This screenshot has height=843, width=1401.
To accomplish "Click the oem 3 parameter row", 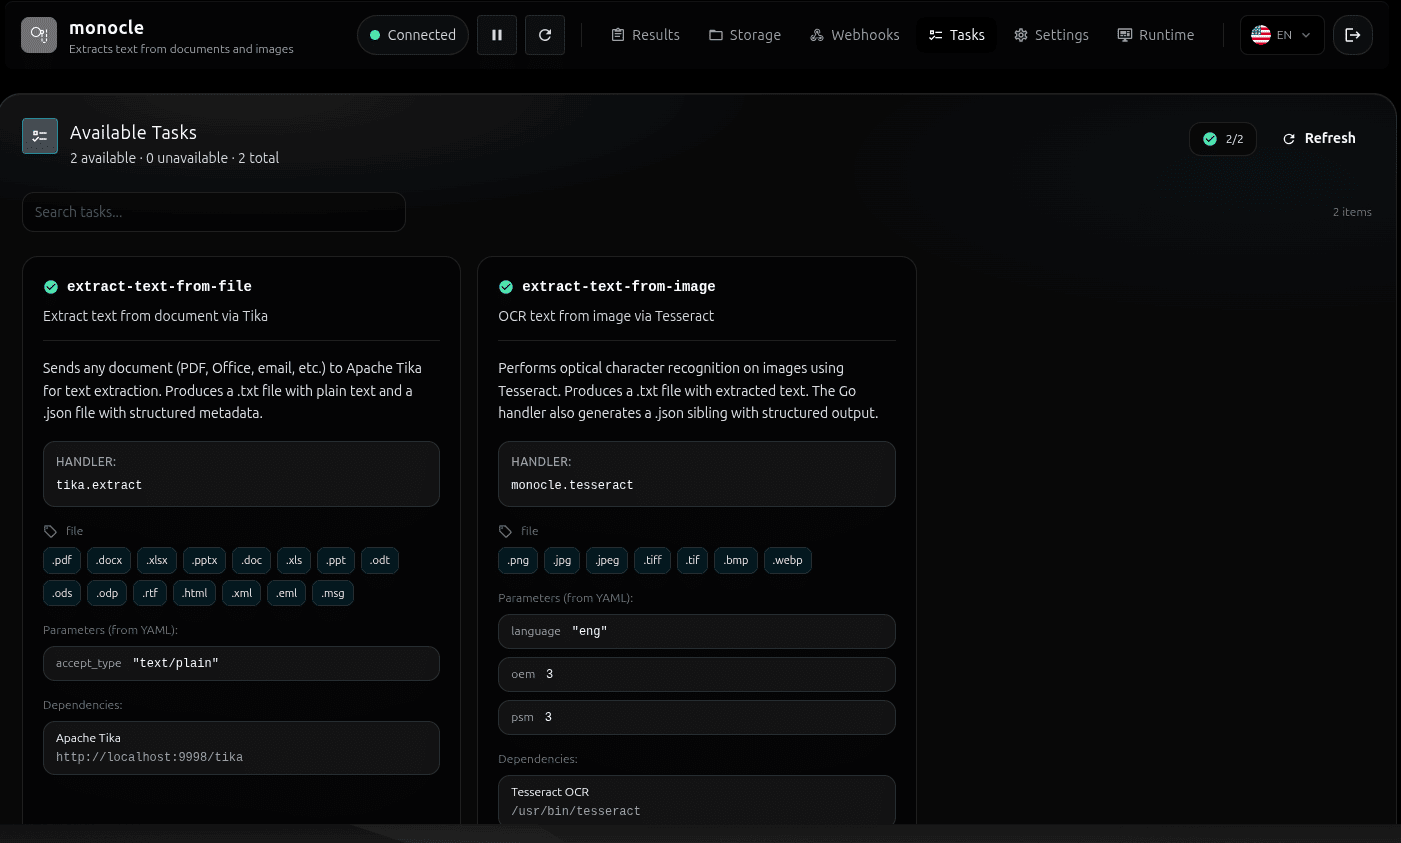I will coord(697,675).
